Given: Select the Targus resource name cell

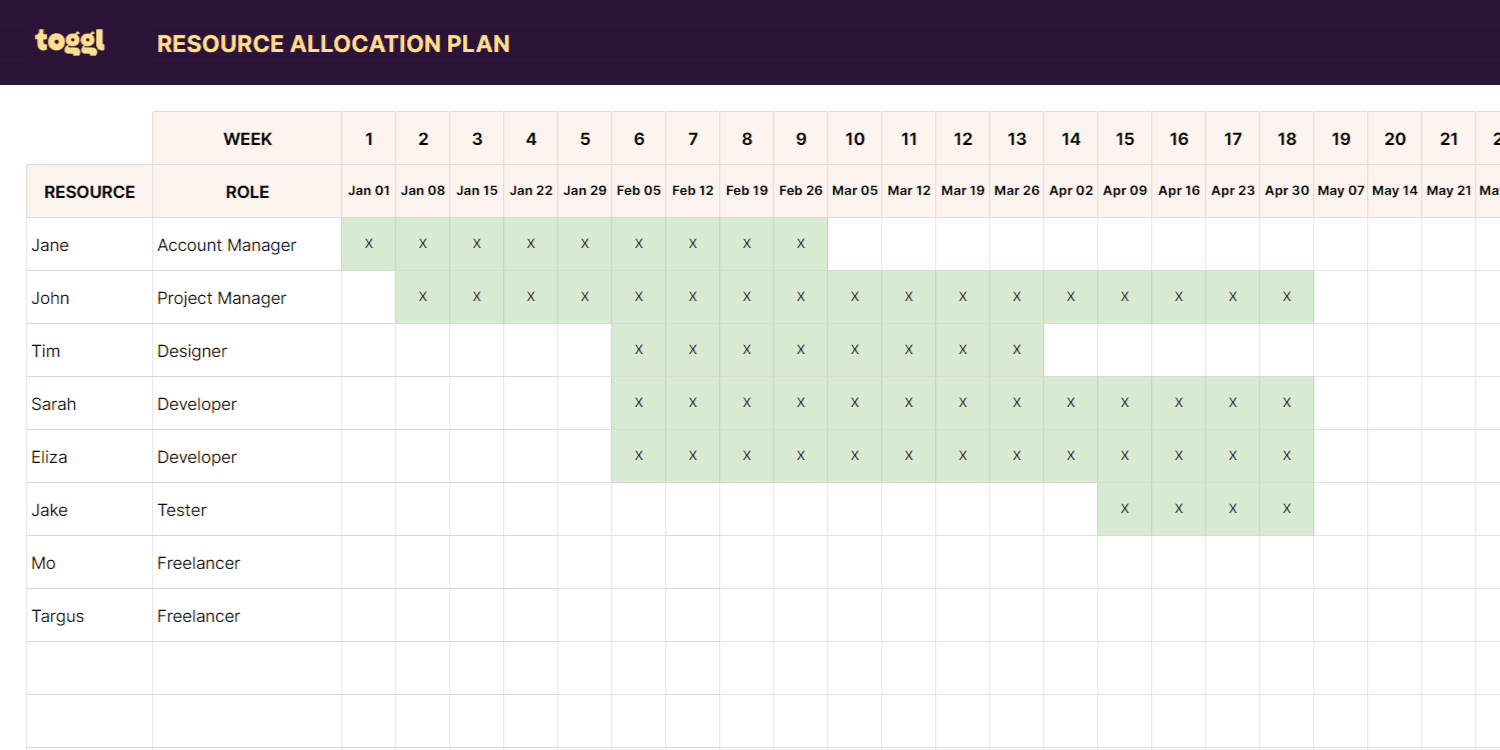Looking at the screenshot, I should 89,616.
